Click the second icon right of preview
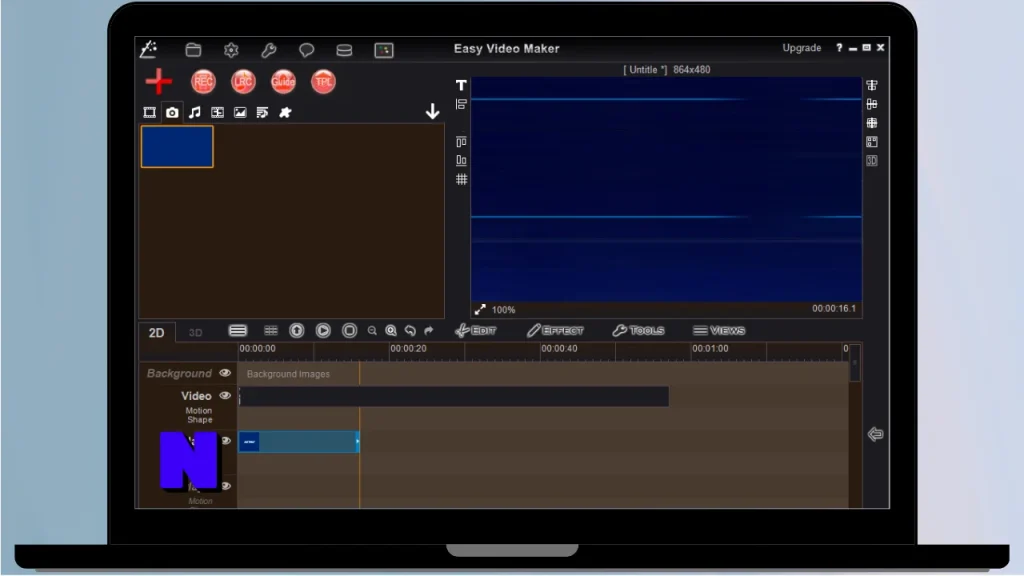This screenshot has height=576, width=1024. click(872, 104)
